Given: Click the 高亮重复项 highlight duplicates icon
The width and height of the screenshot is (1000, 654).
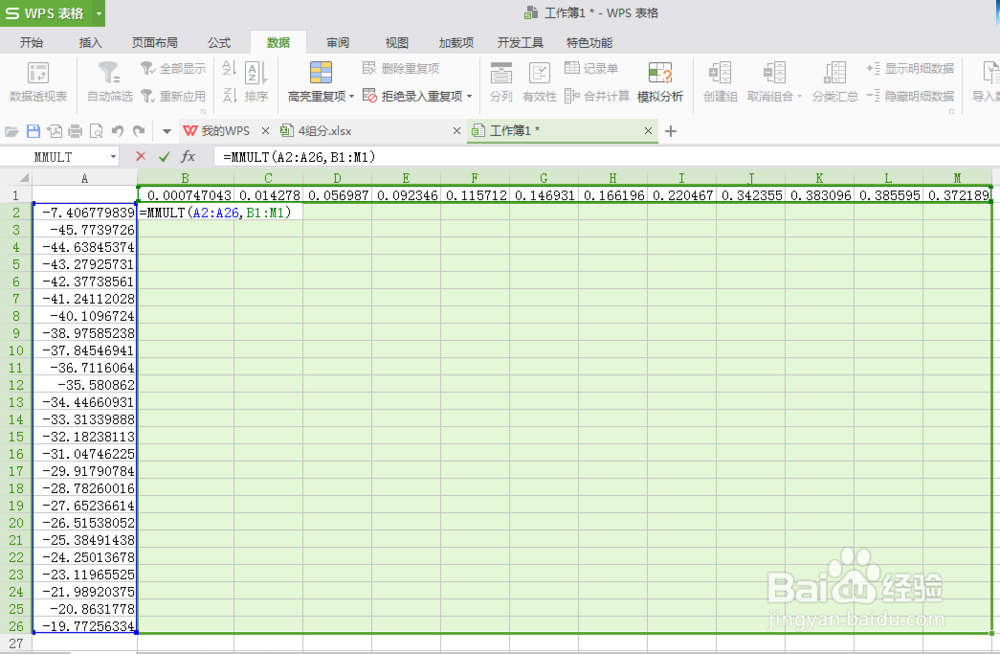Looking at the screenshot, I should [x=321, y=73].
